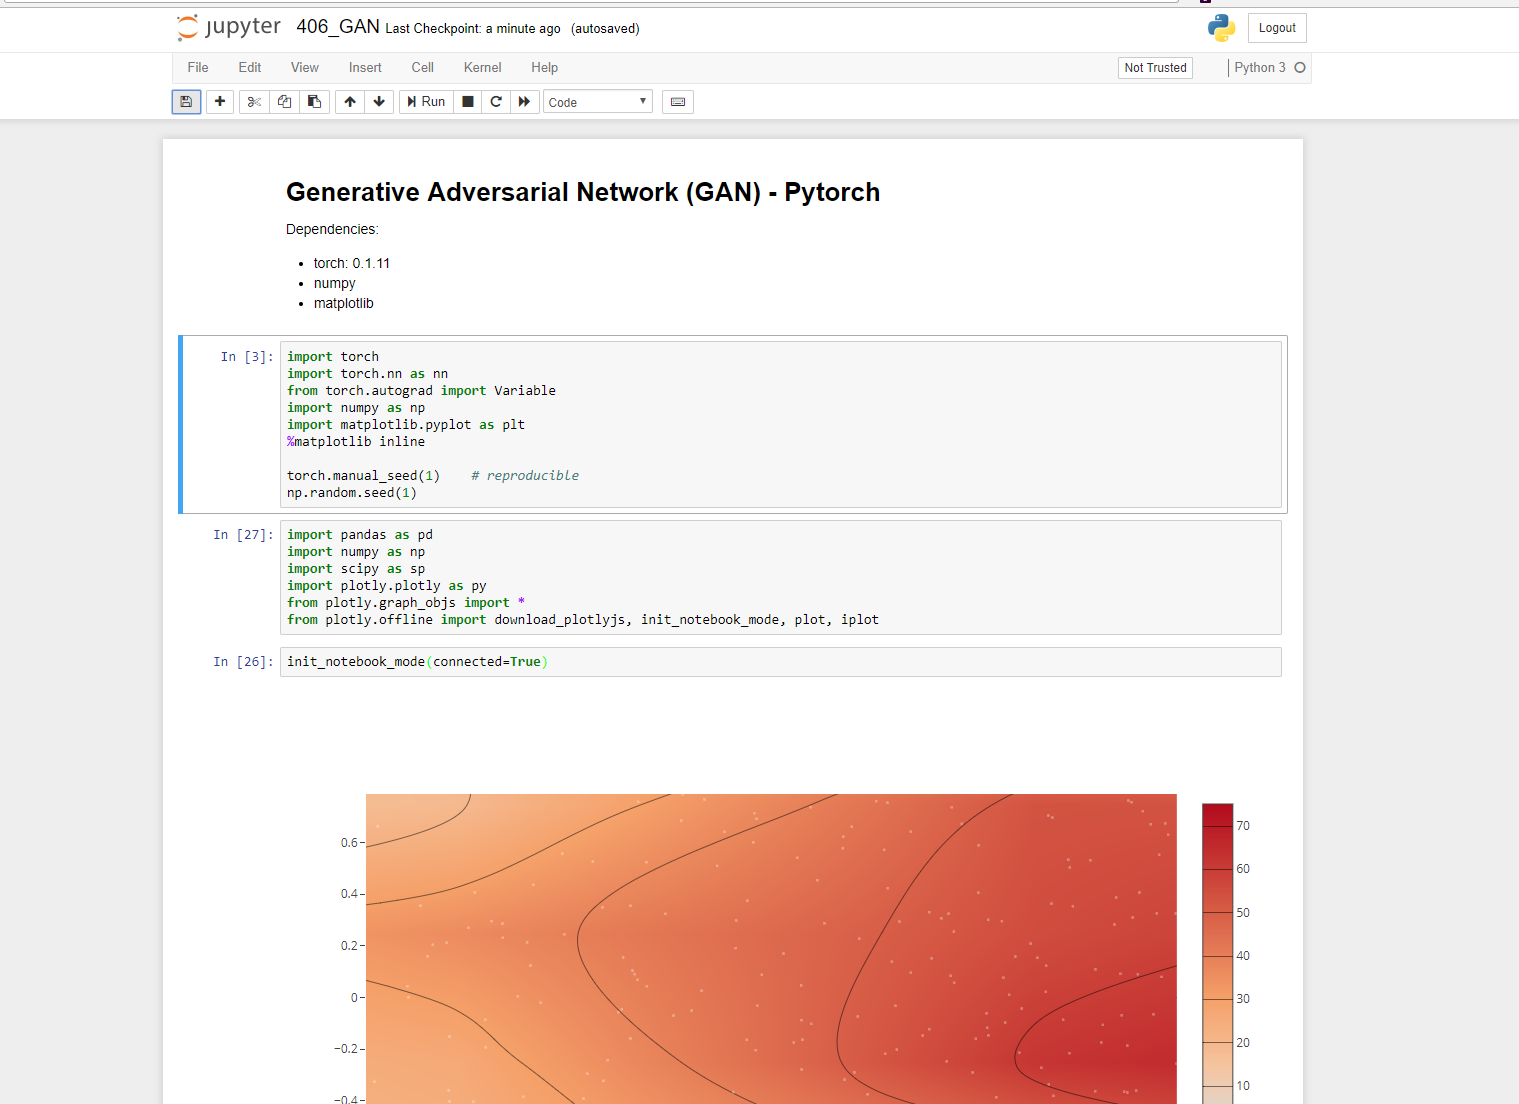The height and width of the screenshot is (1104, 1519).
Task: Click the Not Trusted indicator
Action: [1154, 67]
